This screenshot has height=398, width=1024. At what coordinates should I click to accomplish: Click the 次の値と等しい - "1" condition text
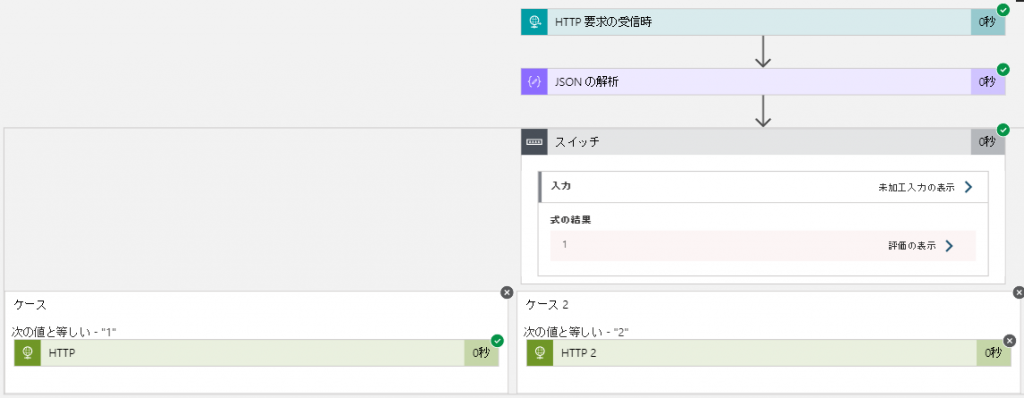tap(64, 332)
